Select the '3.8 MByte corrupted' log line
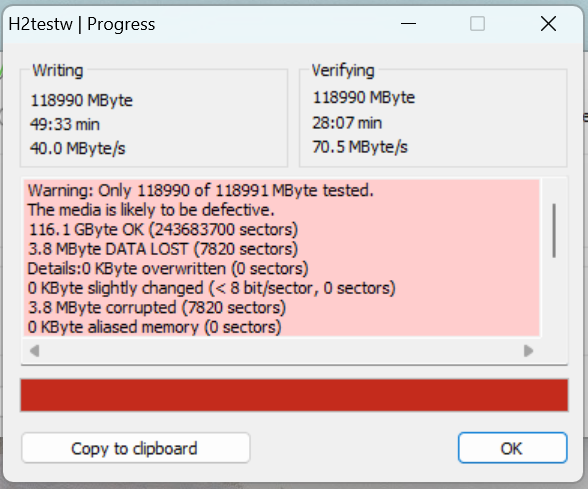Image resolution: width=588 pixels, height=489 pixels. pos(157,308)
